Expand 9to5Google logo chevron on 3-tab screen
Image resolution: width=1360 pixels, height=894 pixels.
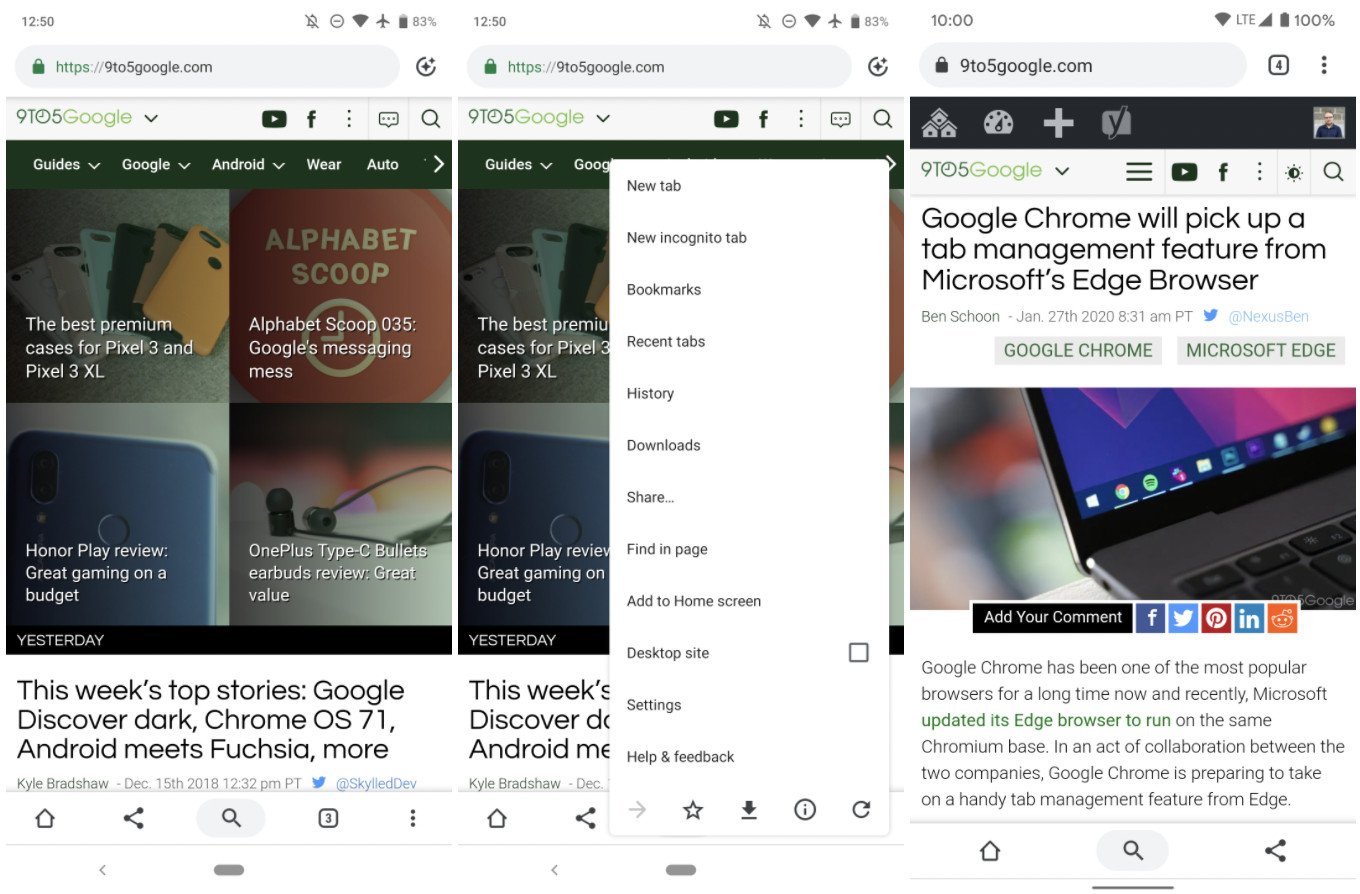pyautogui.click(x=151, y=118)
